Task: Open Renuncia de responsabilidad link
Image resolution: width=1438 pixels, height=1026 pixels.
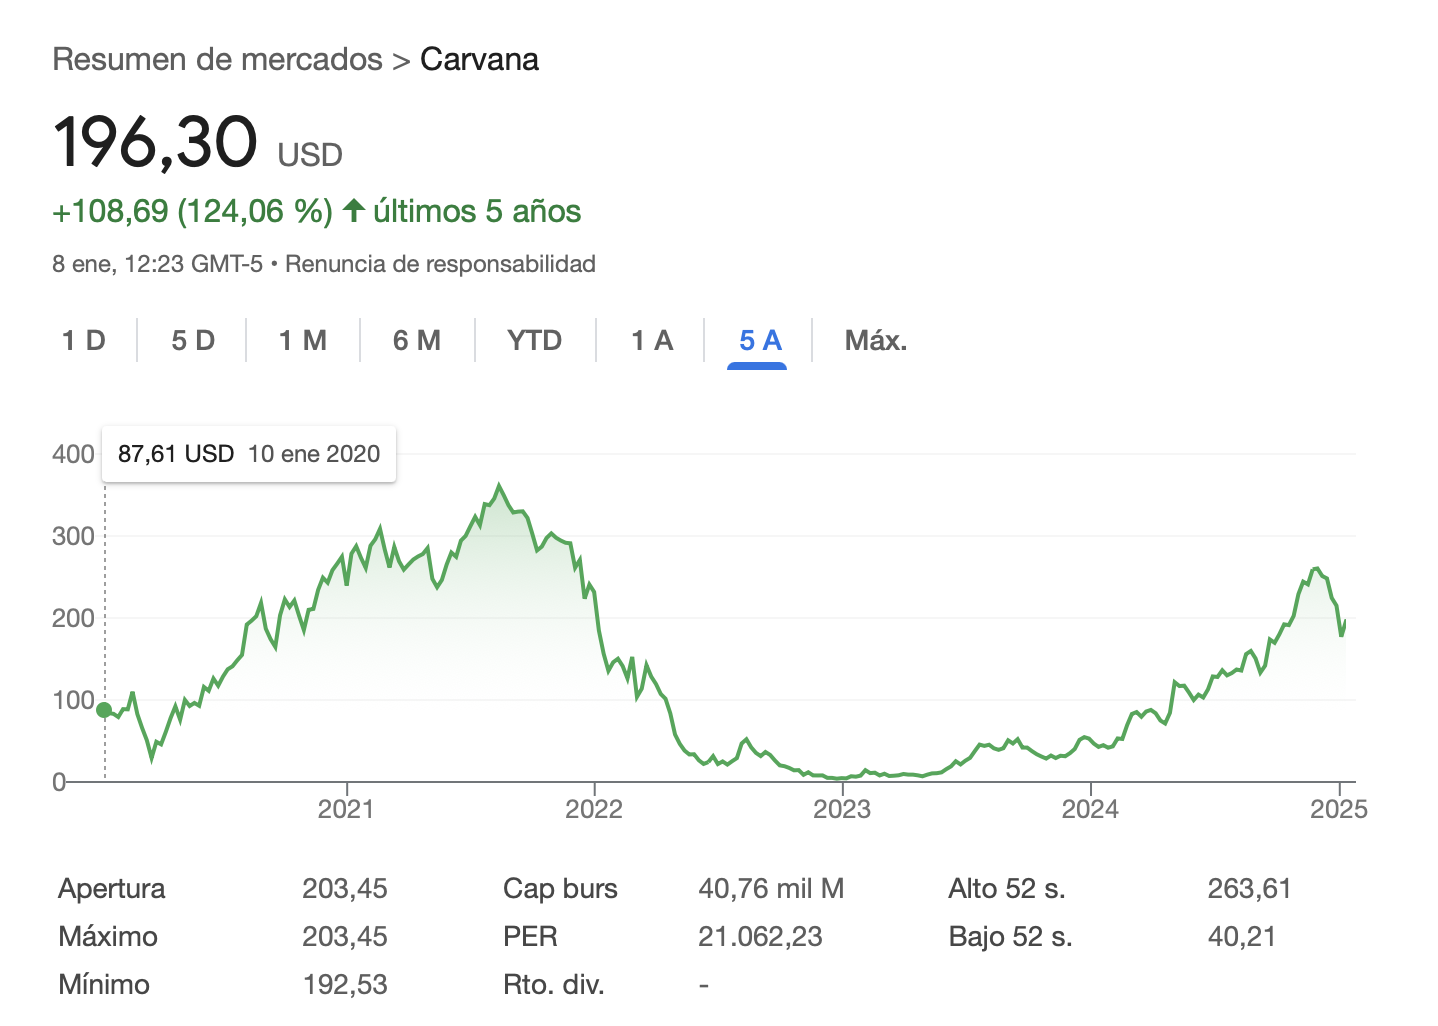Action: (441, 264)
